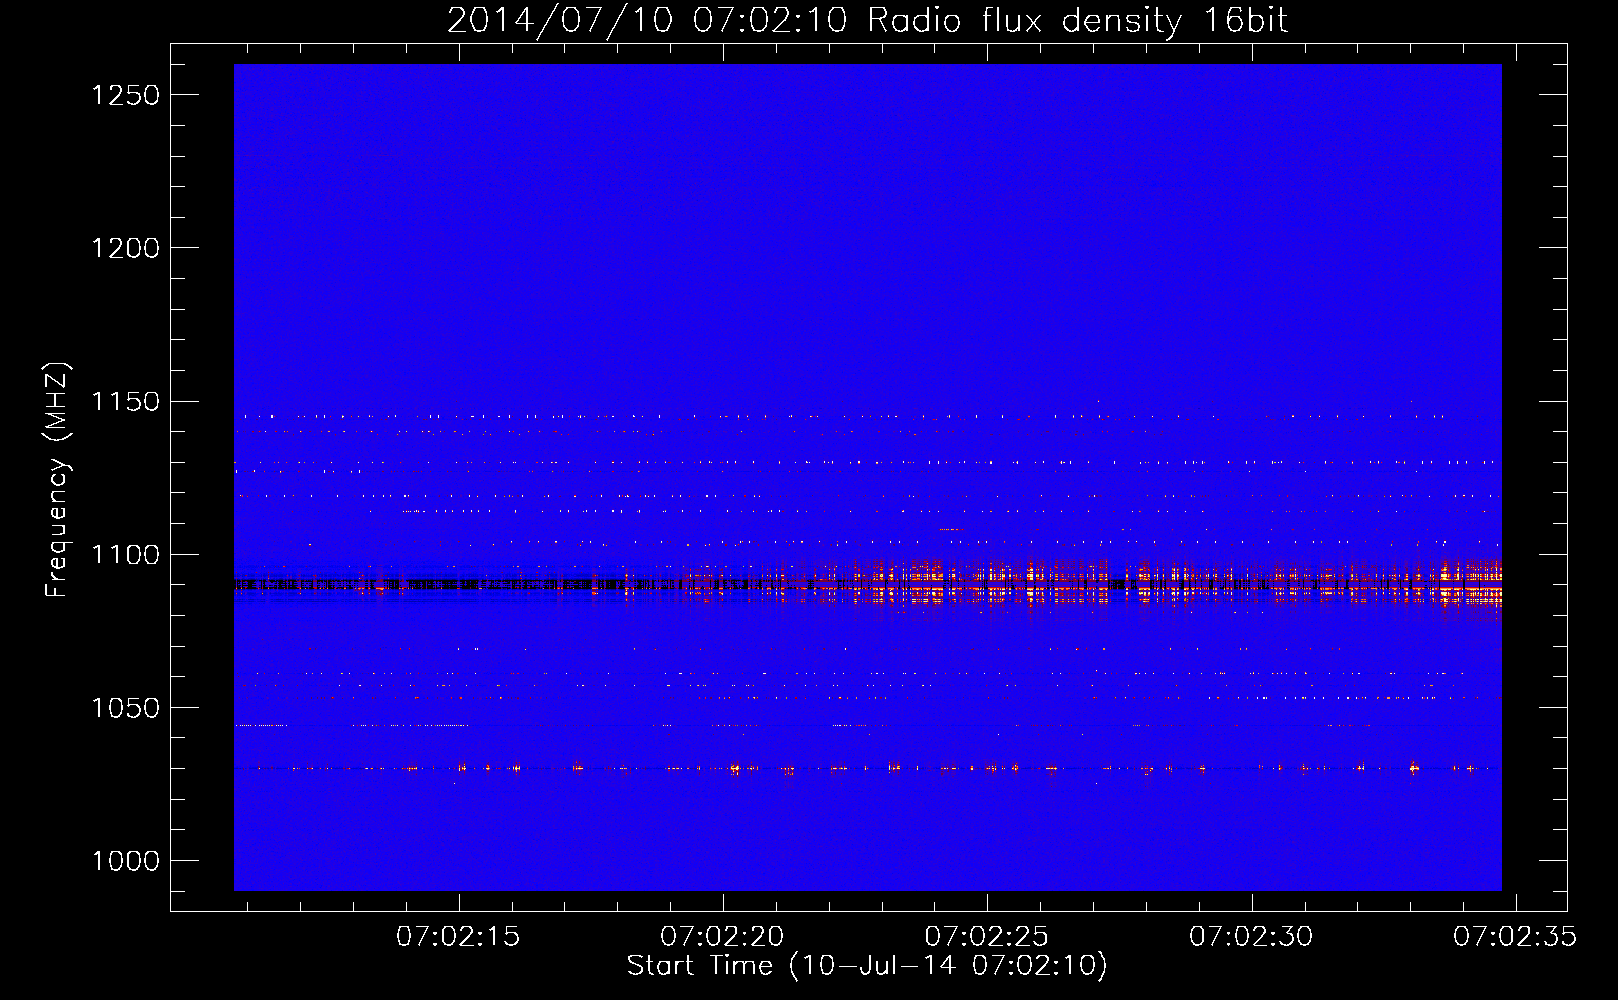Click the 1200 frequency tick label

(125, 248)
